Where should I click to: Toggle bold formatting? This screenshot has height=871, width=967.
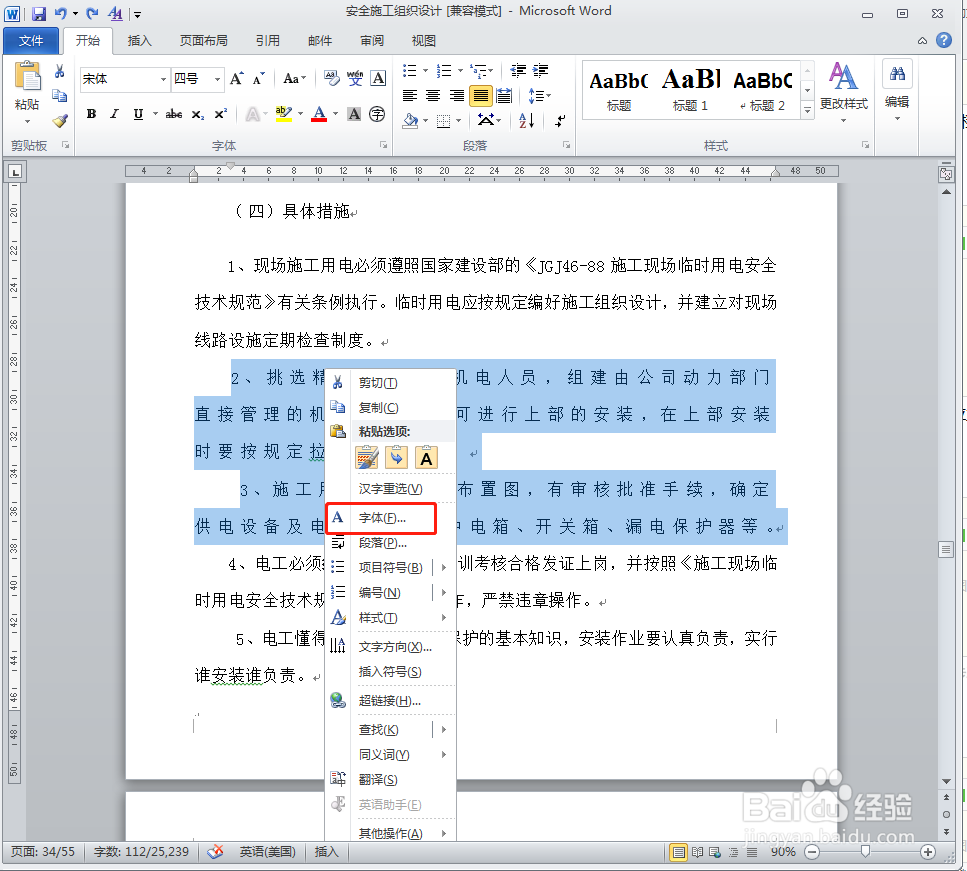pos(90,114)
